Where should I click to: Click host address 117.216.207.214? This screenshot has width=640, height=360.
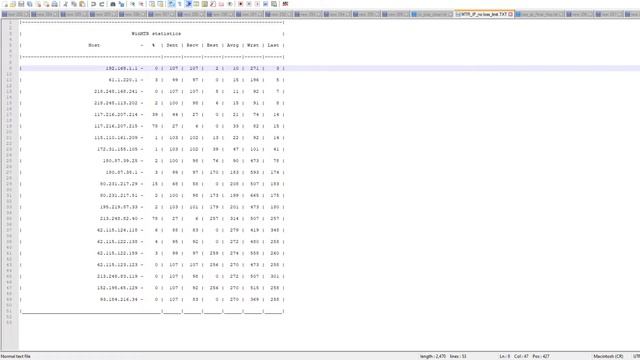pos(116,115)
